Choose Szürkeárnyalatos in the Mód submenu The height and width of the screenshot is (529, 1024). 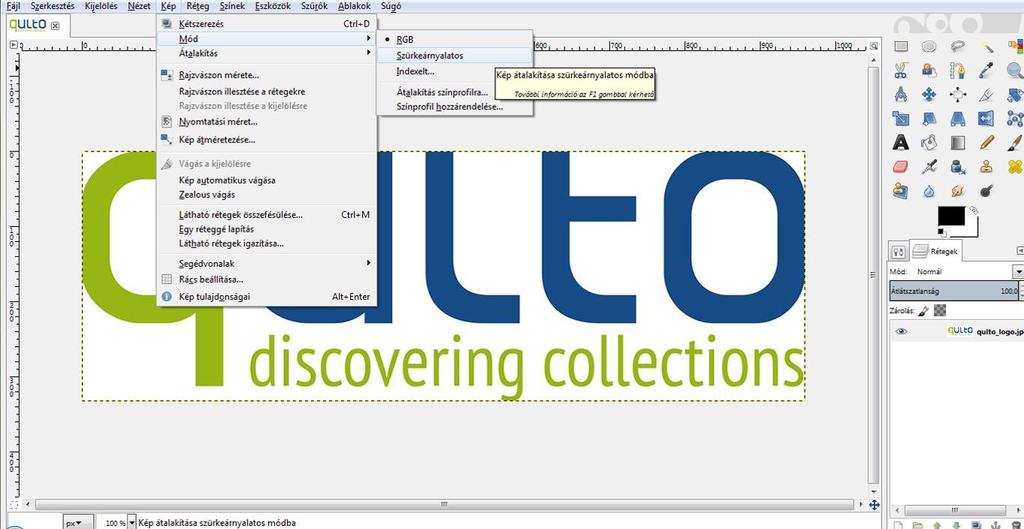455,56
